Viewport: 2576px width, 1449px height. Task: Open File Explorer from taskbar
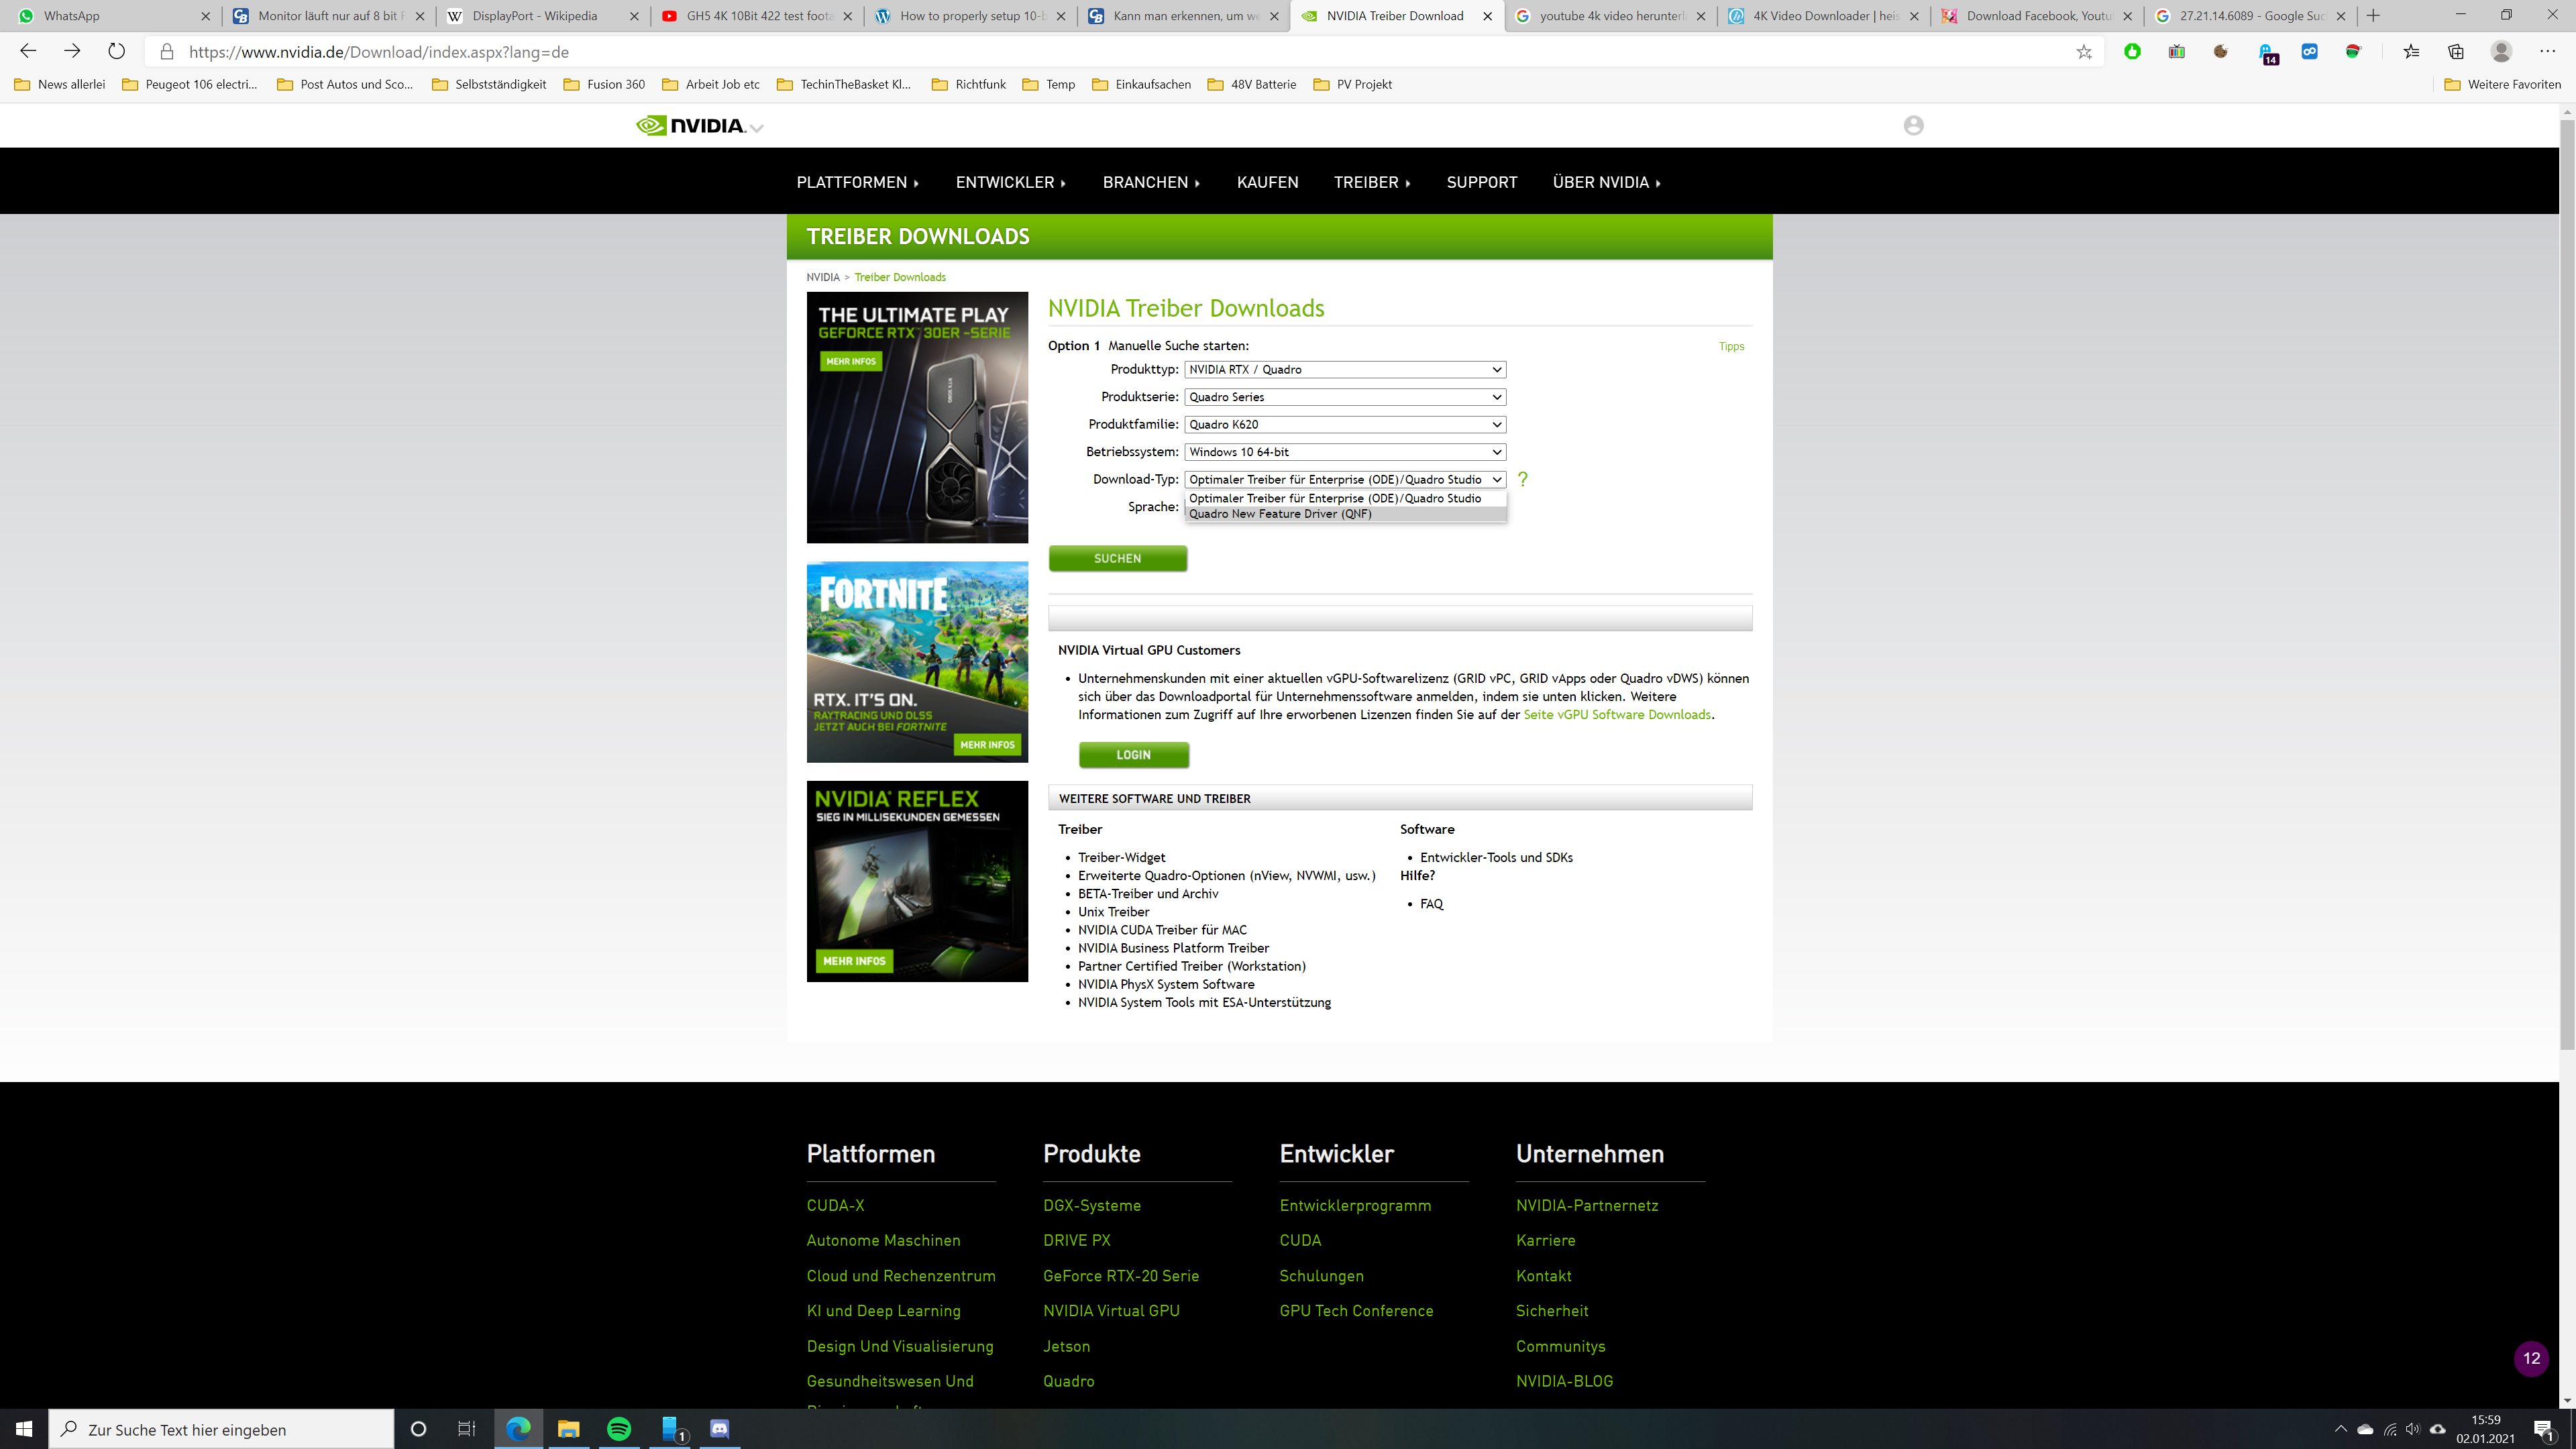point(568,1429)
